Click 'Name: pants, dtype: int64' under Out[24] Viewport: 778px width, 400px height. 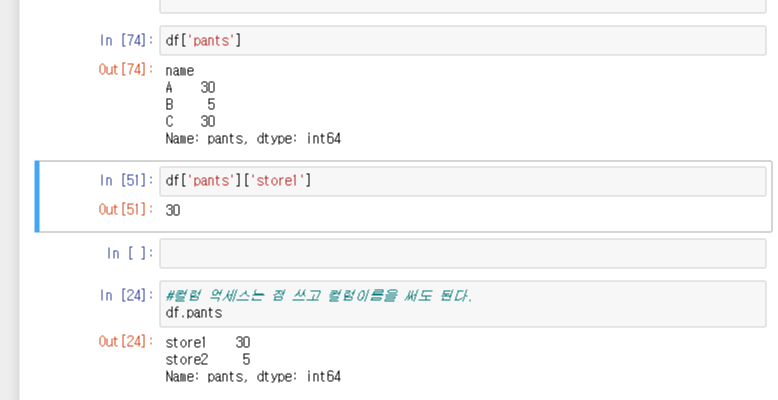[x=253, y=376]
